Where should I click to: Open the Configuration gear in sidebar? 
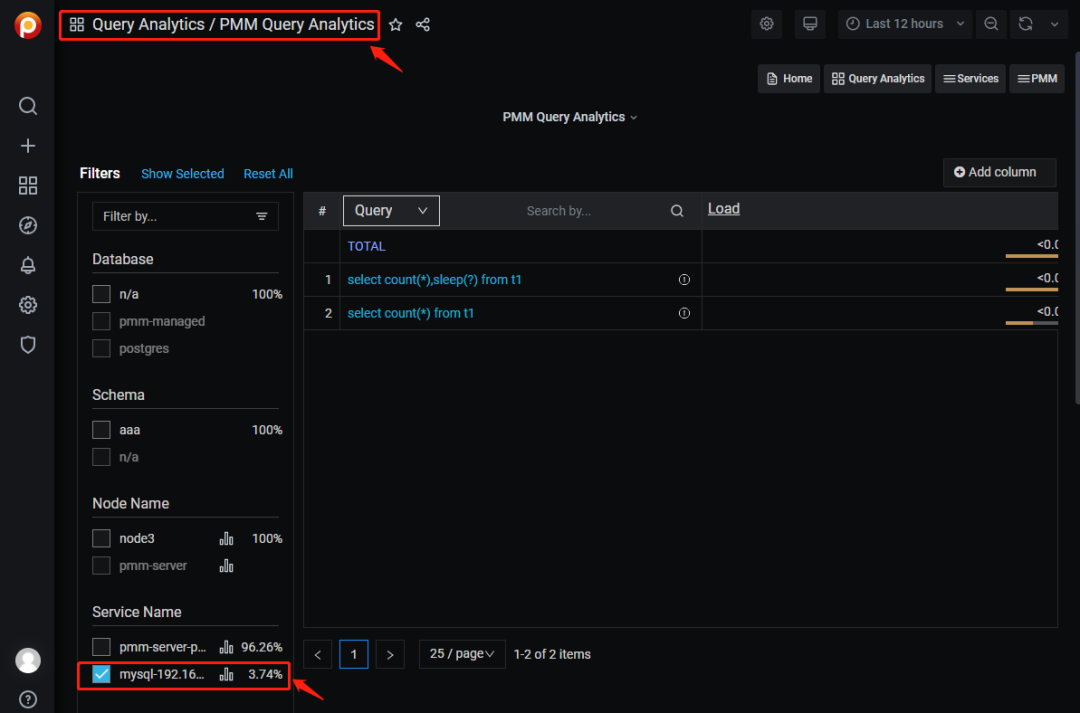click(x=28, y=304)
